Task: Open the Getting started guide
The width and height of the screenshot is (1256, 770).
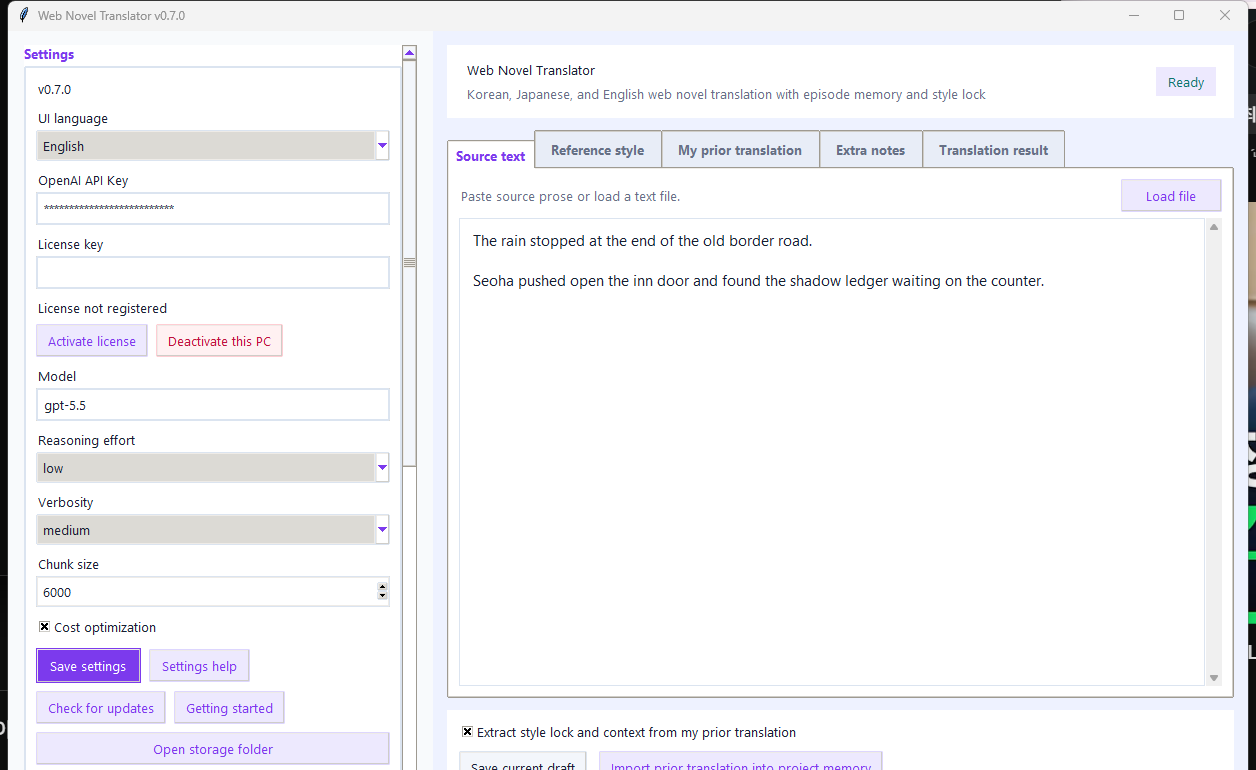Action: click(x=229, y=708)
